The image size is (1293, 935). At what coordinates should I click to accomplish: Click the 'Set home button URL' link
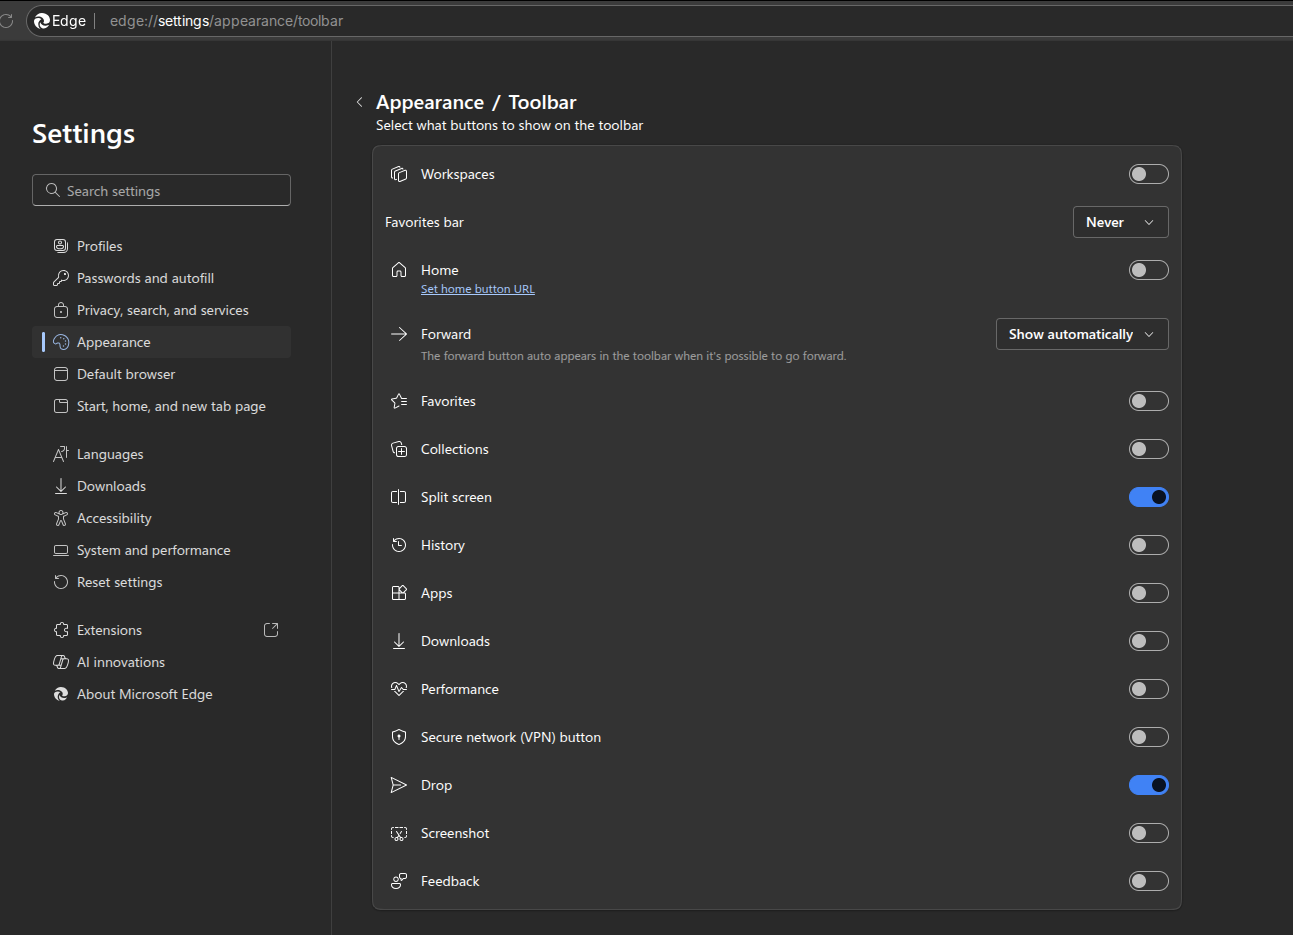477,289
